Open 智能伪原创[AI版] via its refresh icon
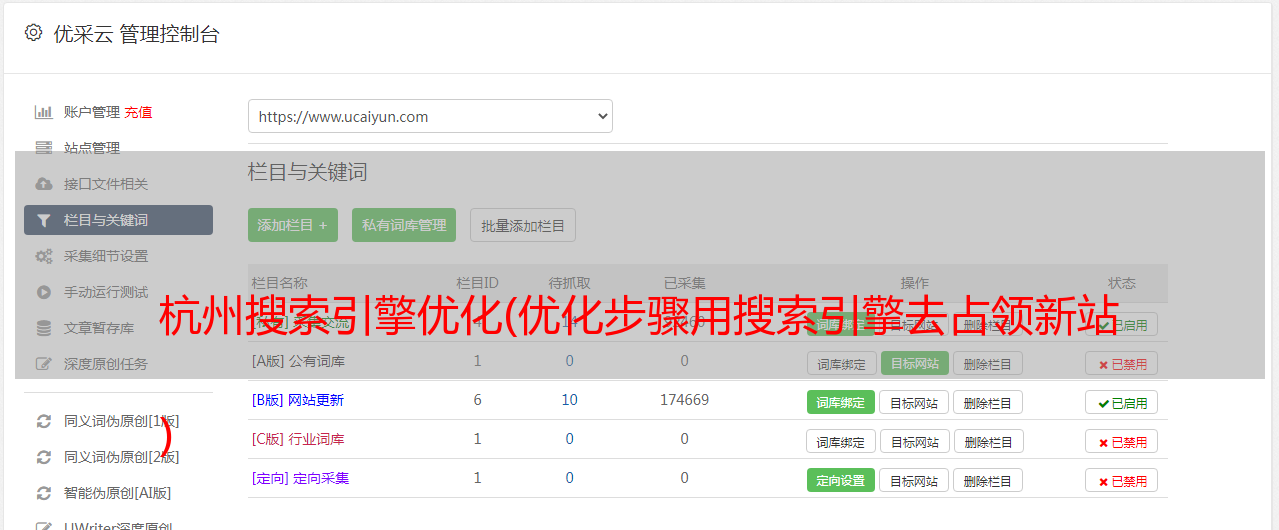The height and width of the screenshot is (530, 1279). 43,493
